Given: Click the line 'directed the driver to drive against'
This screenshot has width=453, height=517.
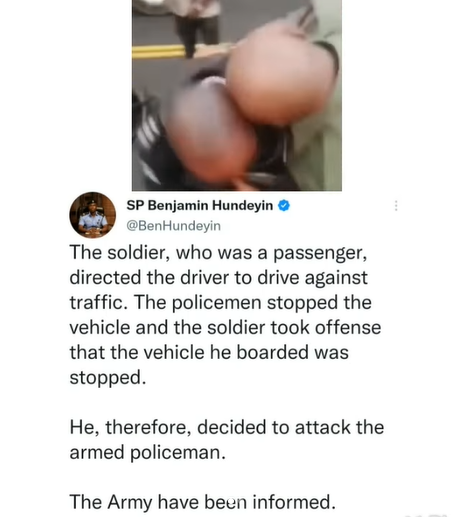Looking at the screenshot, I should click(218, 278).
